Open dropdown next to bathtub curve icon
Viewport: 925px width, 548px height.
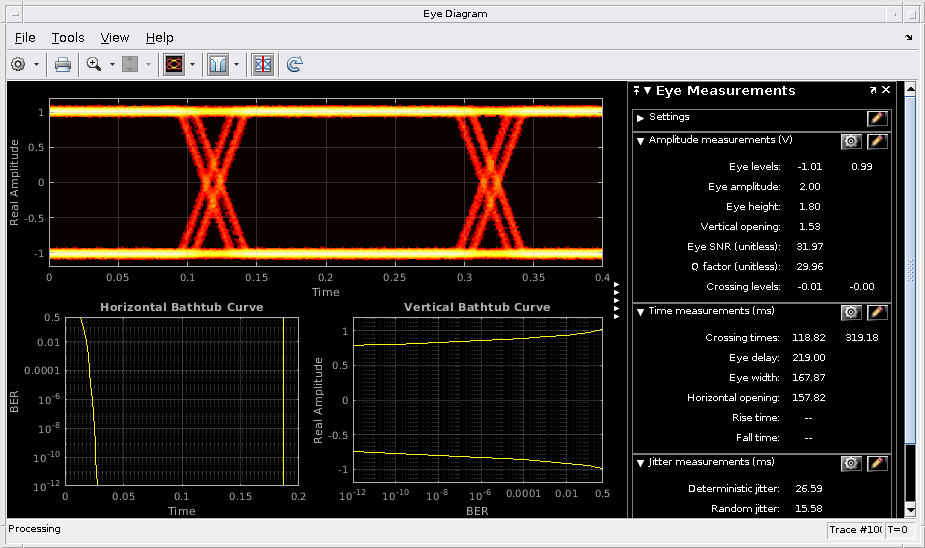236,64
